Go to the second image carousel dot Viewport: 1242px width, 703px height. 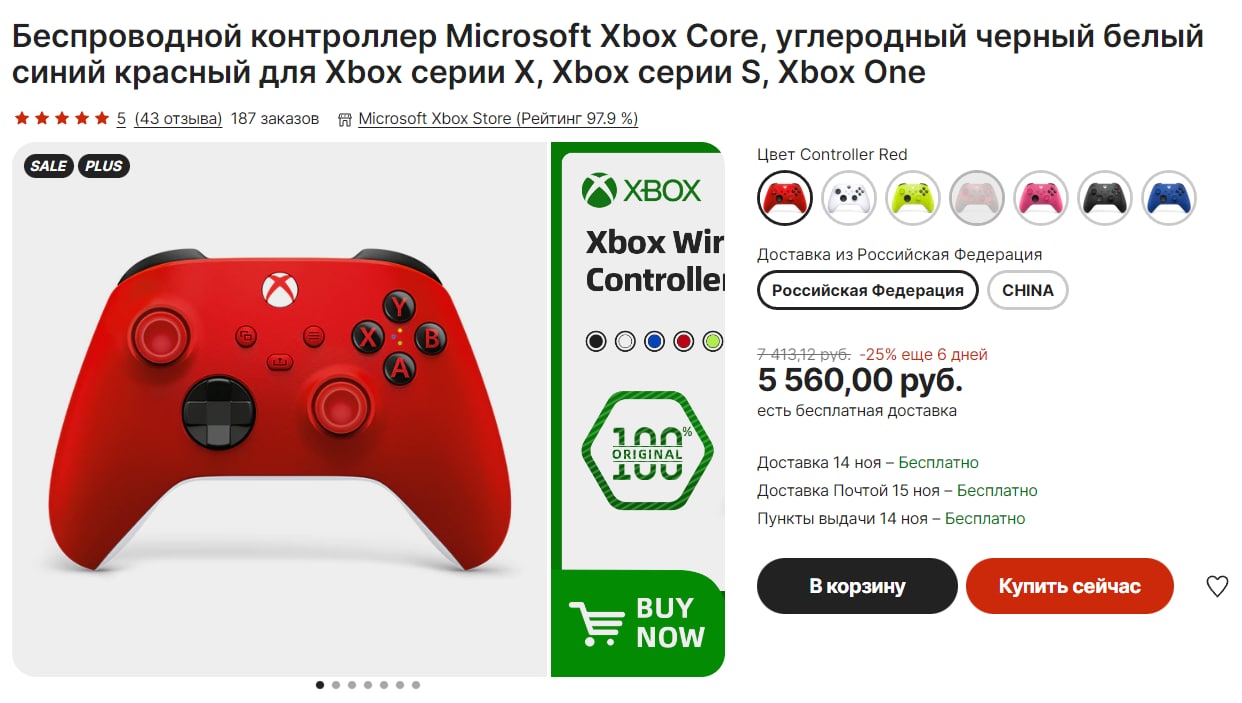tap(336, 685)
